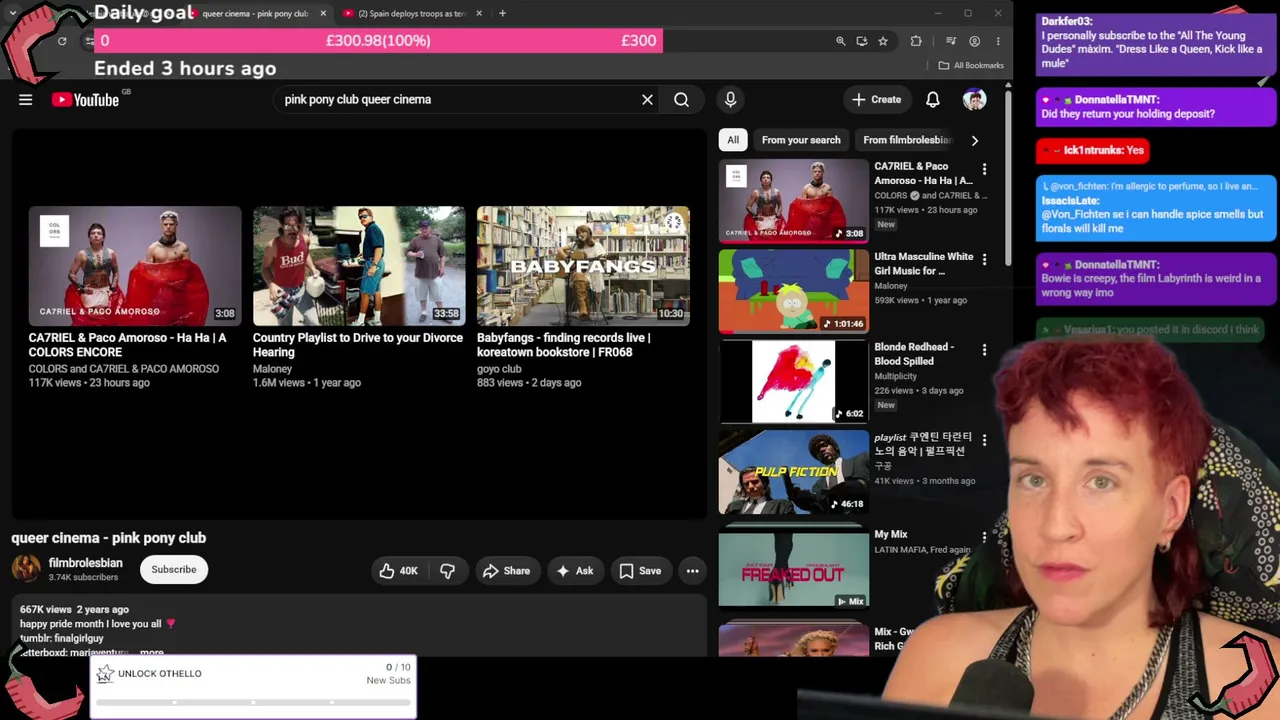The image size is (1280, 720).
Task: Save the video to a playlist
Action: [x=640, y=571]
